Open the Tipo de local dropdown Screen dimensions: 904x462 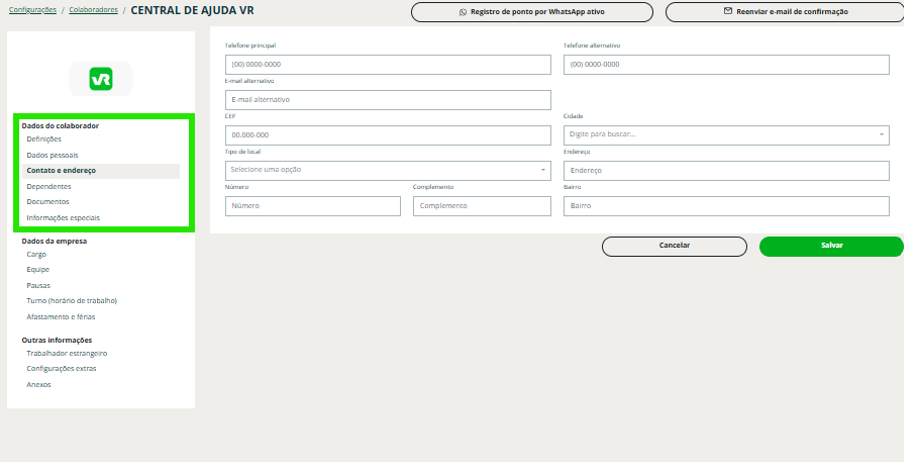point(388,171)
